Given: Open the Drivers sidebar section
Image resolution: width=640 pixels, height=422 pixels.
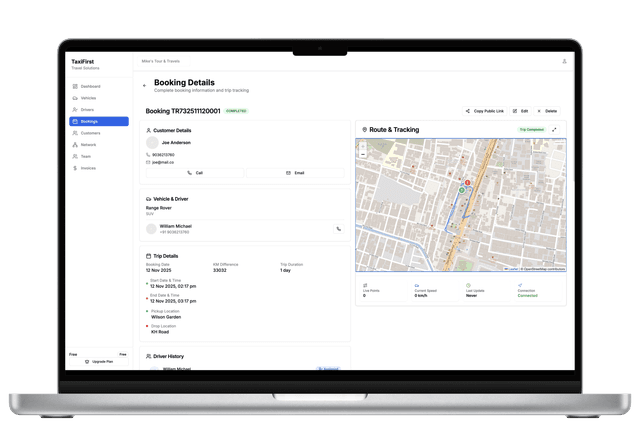Looking at the screenshot, I should tap(87, 110).
